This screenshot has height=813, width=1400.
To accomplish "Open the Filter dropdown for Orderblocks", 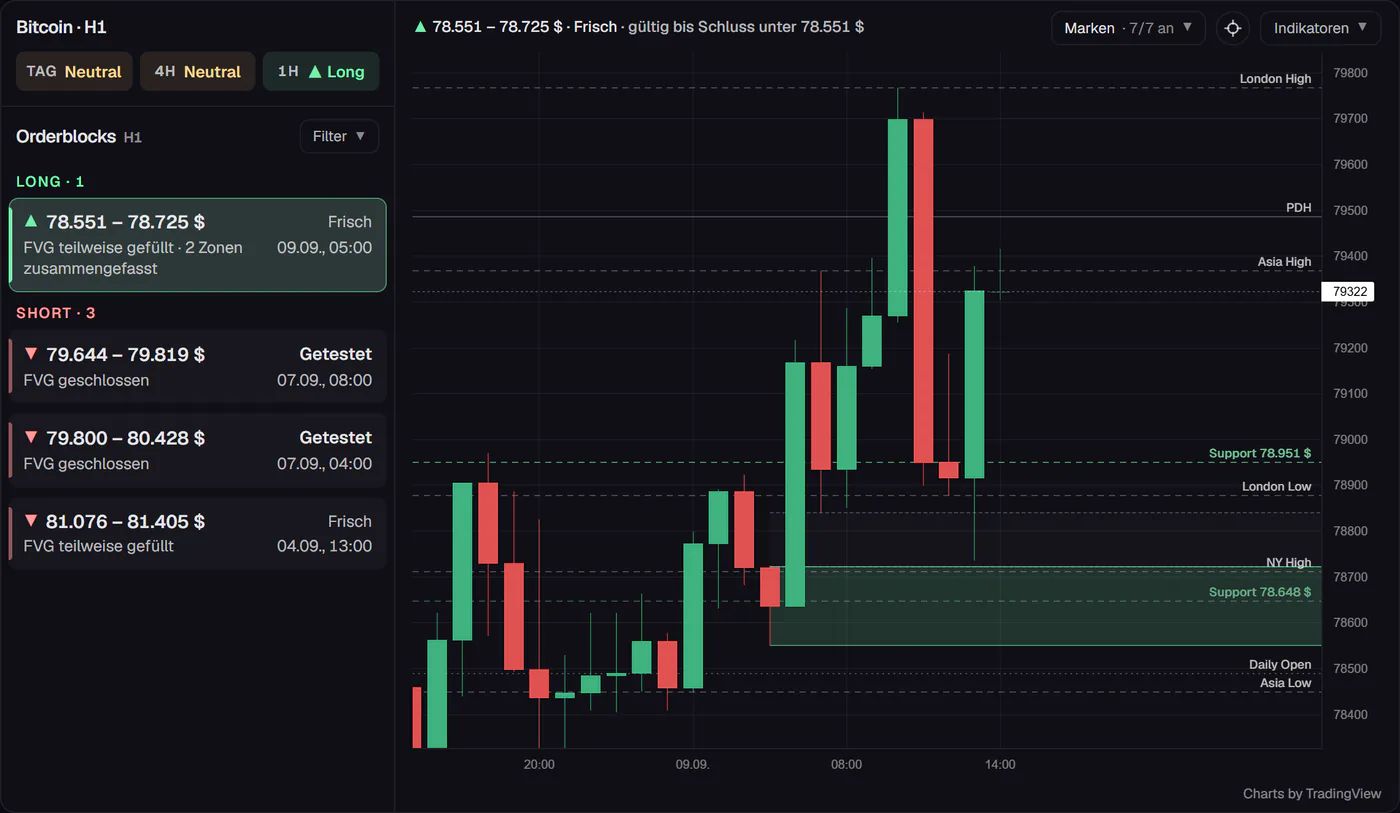I will [x=339, y=136].
